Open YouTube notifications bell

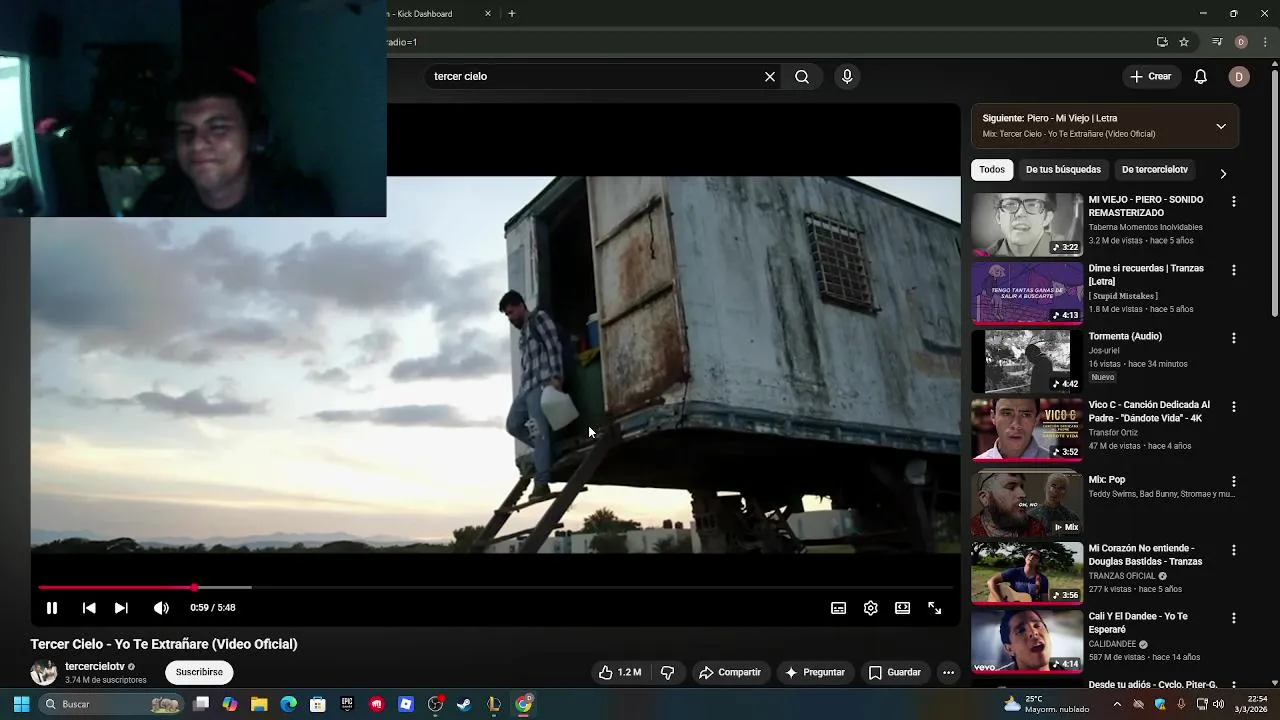[1201, 76]
